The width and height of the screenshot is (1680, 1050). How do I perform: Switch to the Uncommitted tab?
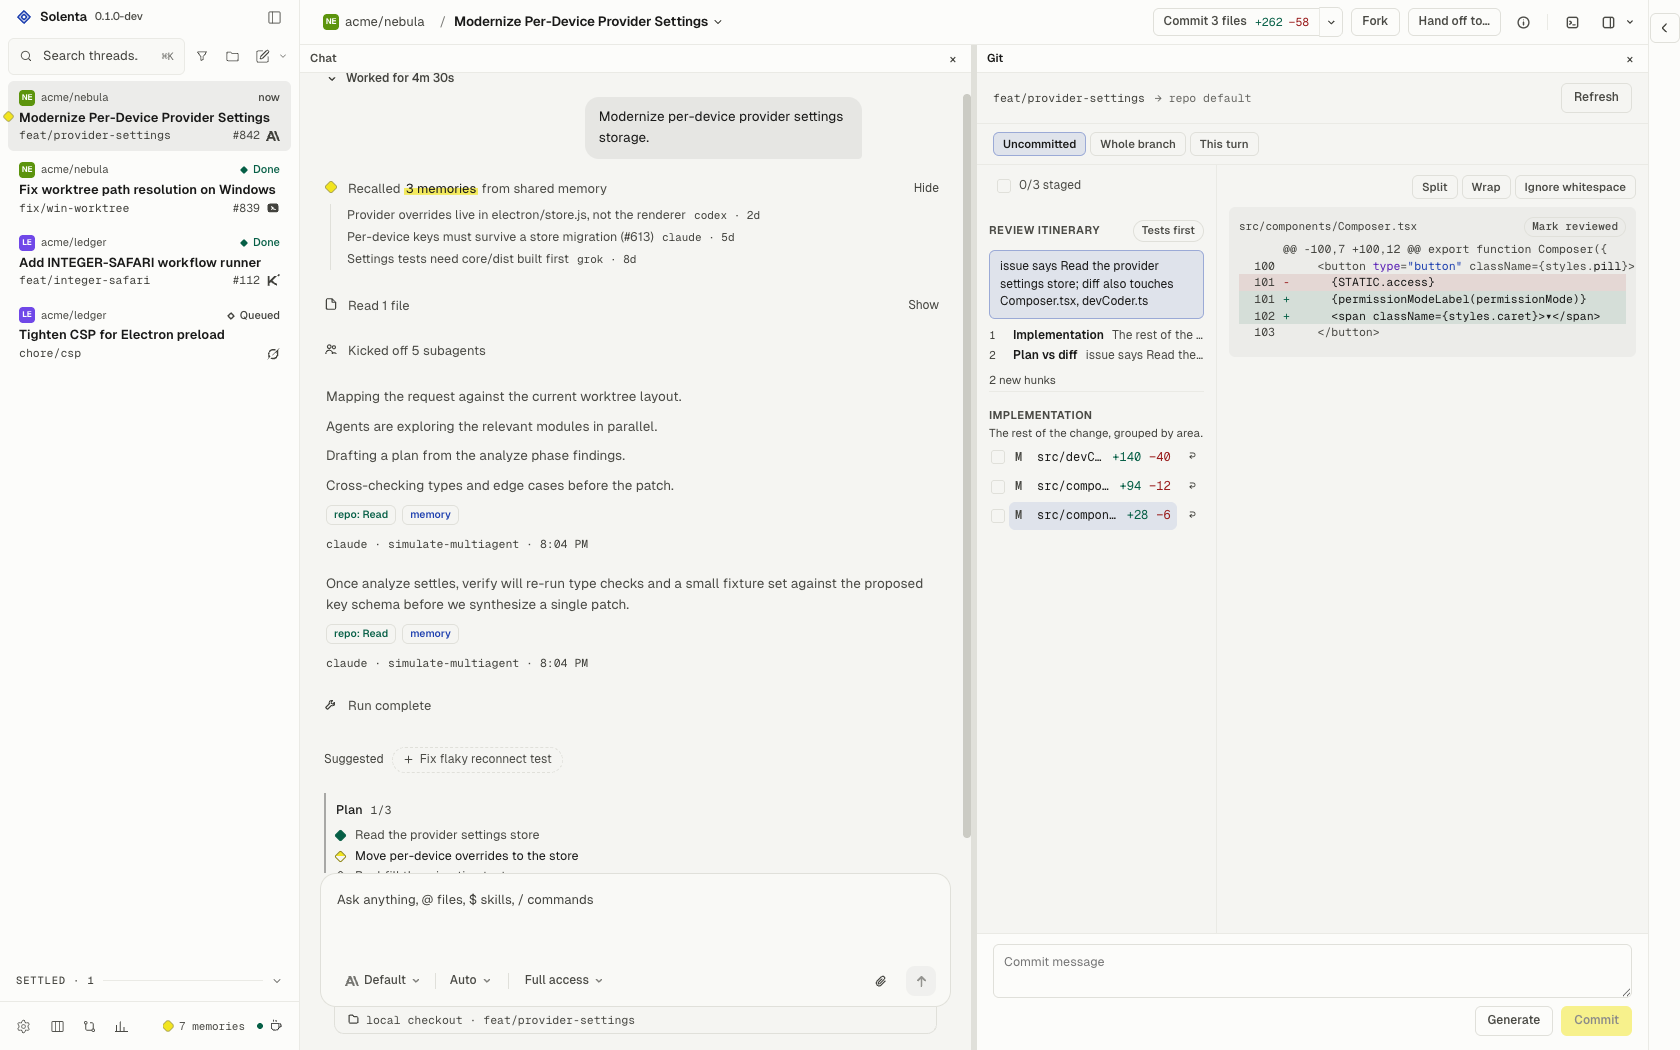(1039, 144)
